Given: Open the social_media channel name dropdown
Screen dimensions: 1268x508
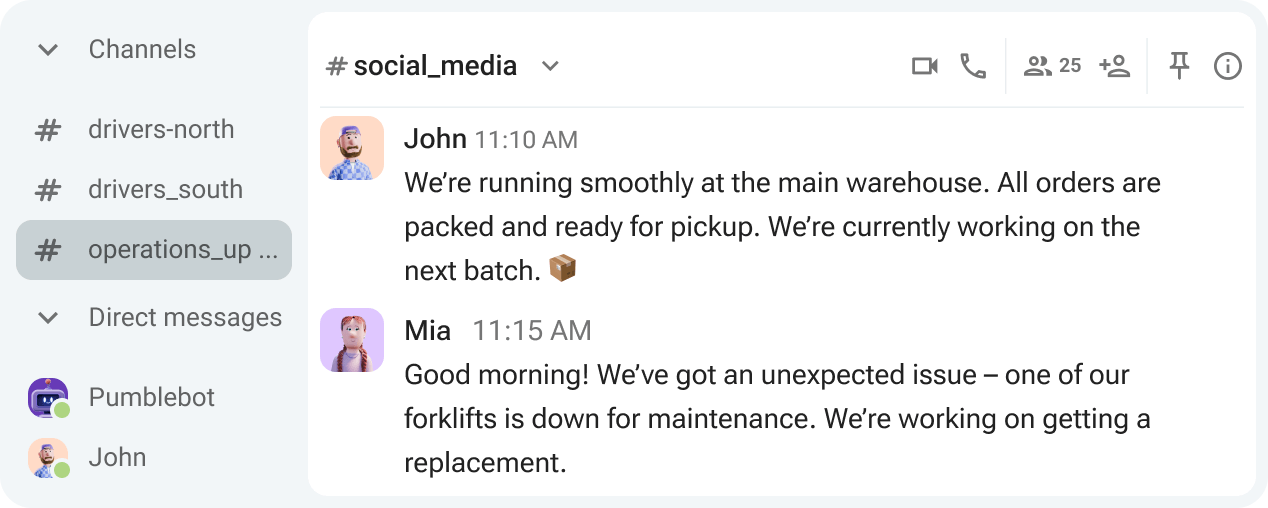Looking at the screenshot, I should tap(549, 66).
